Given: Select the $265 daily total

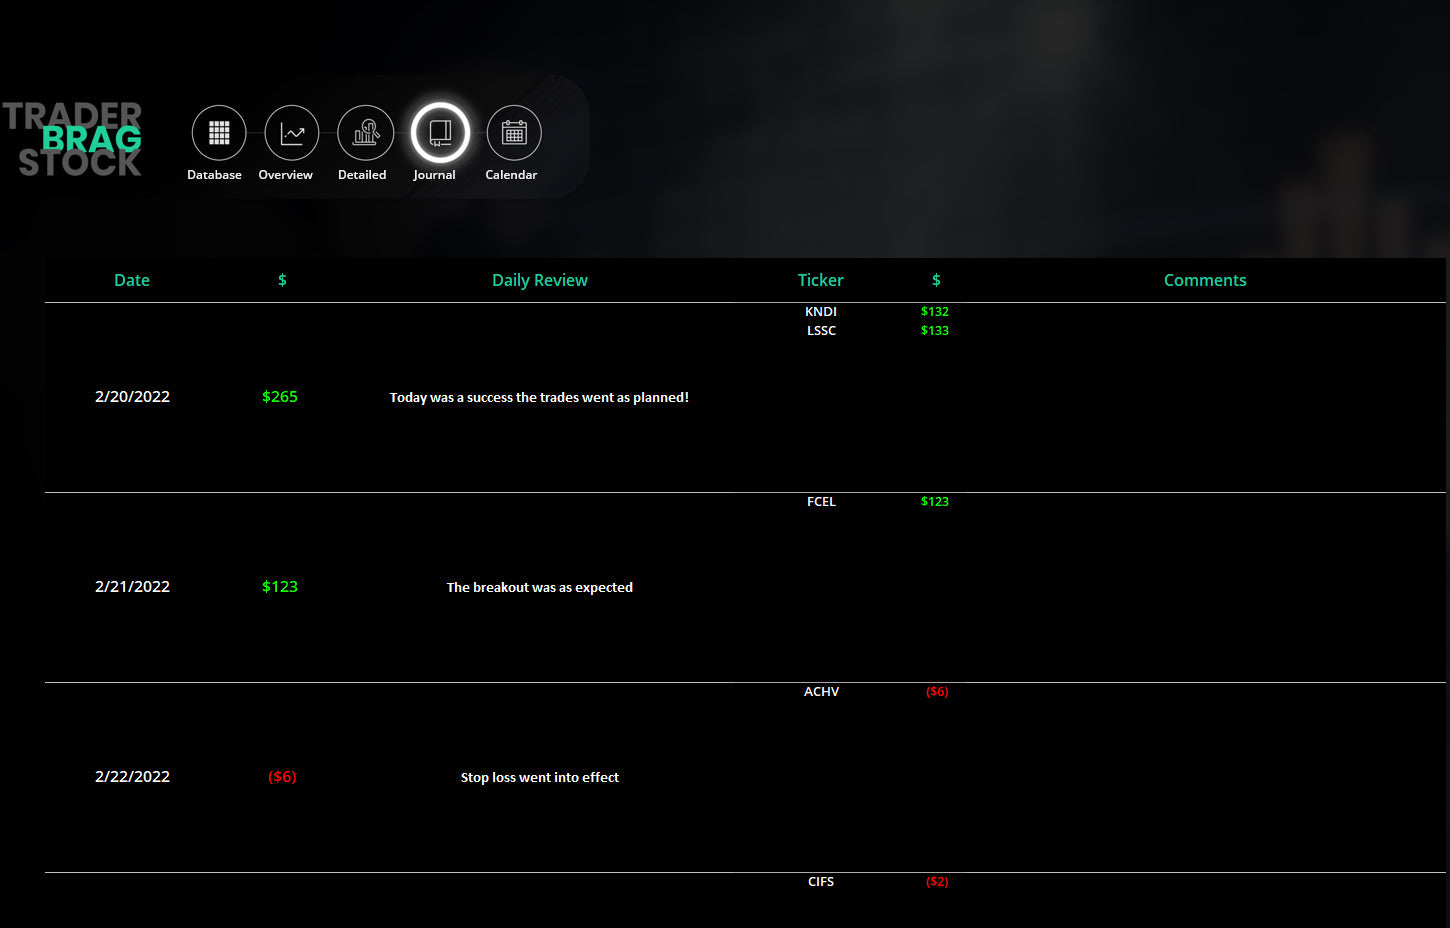Looking at the screenshot, I should coord(280,397).
